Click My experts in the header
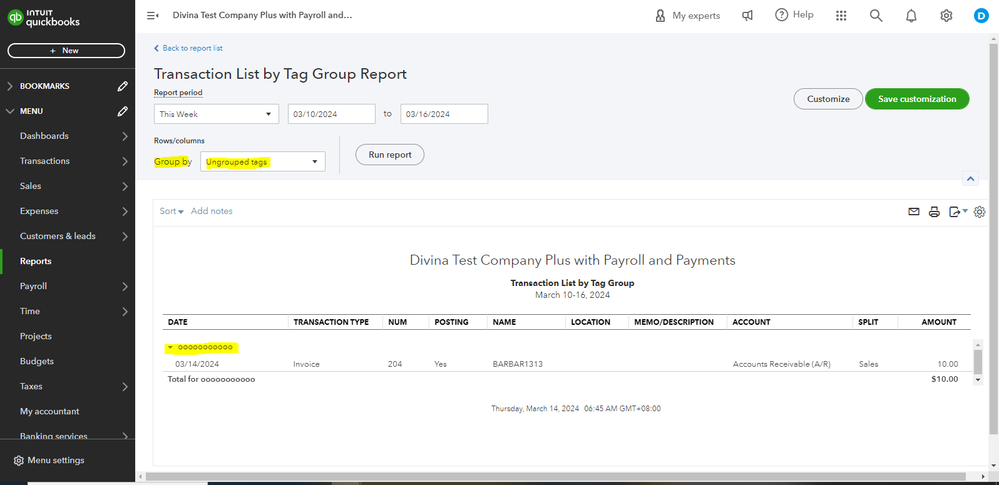This screenshot has height=485, width=999. click(x=687, y=16)
